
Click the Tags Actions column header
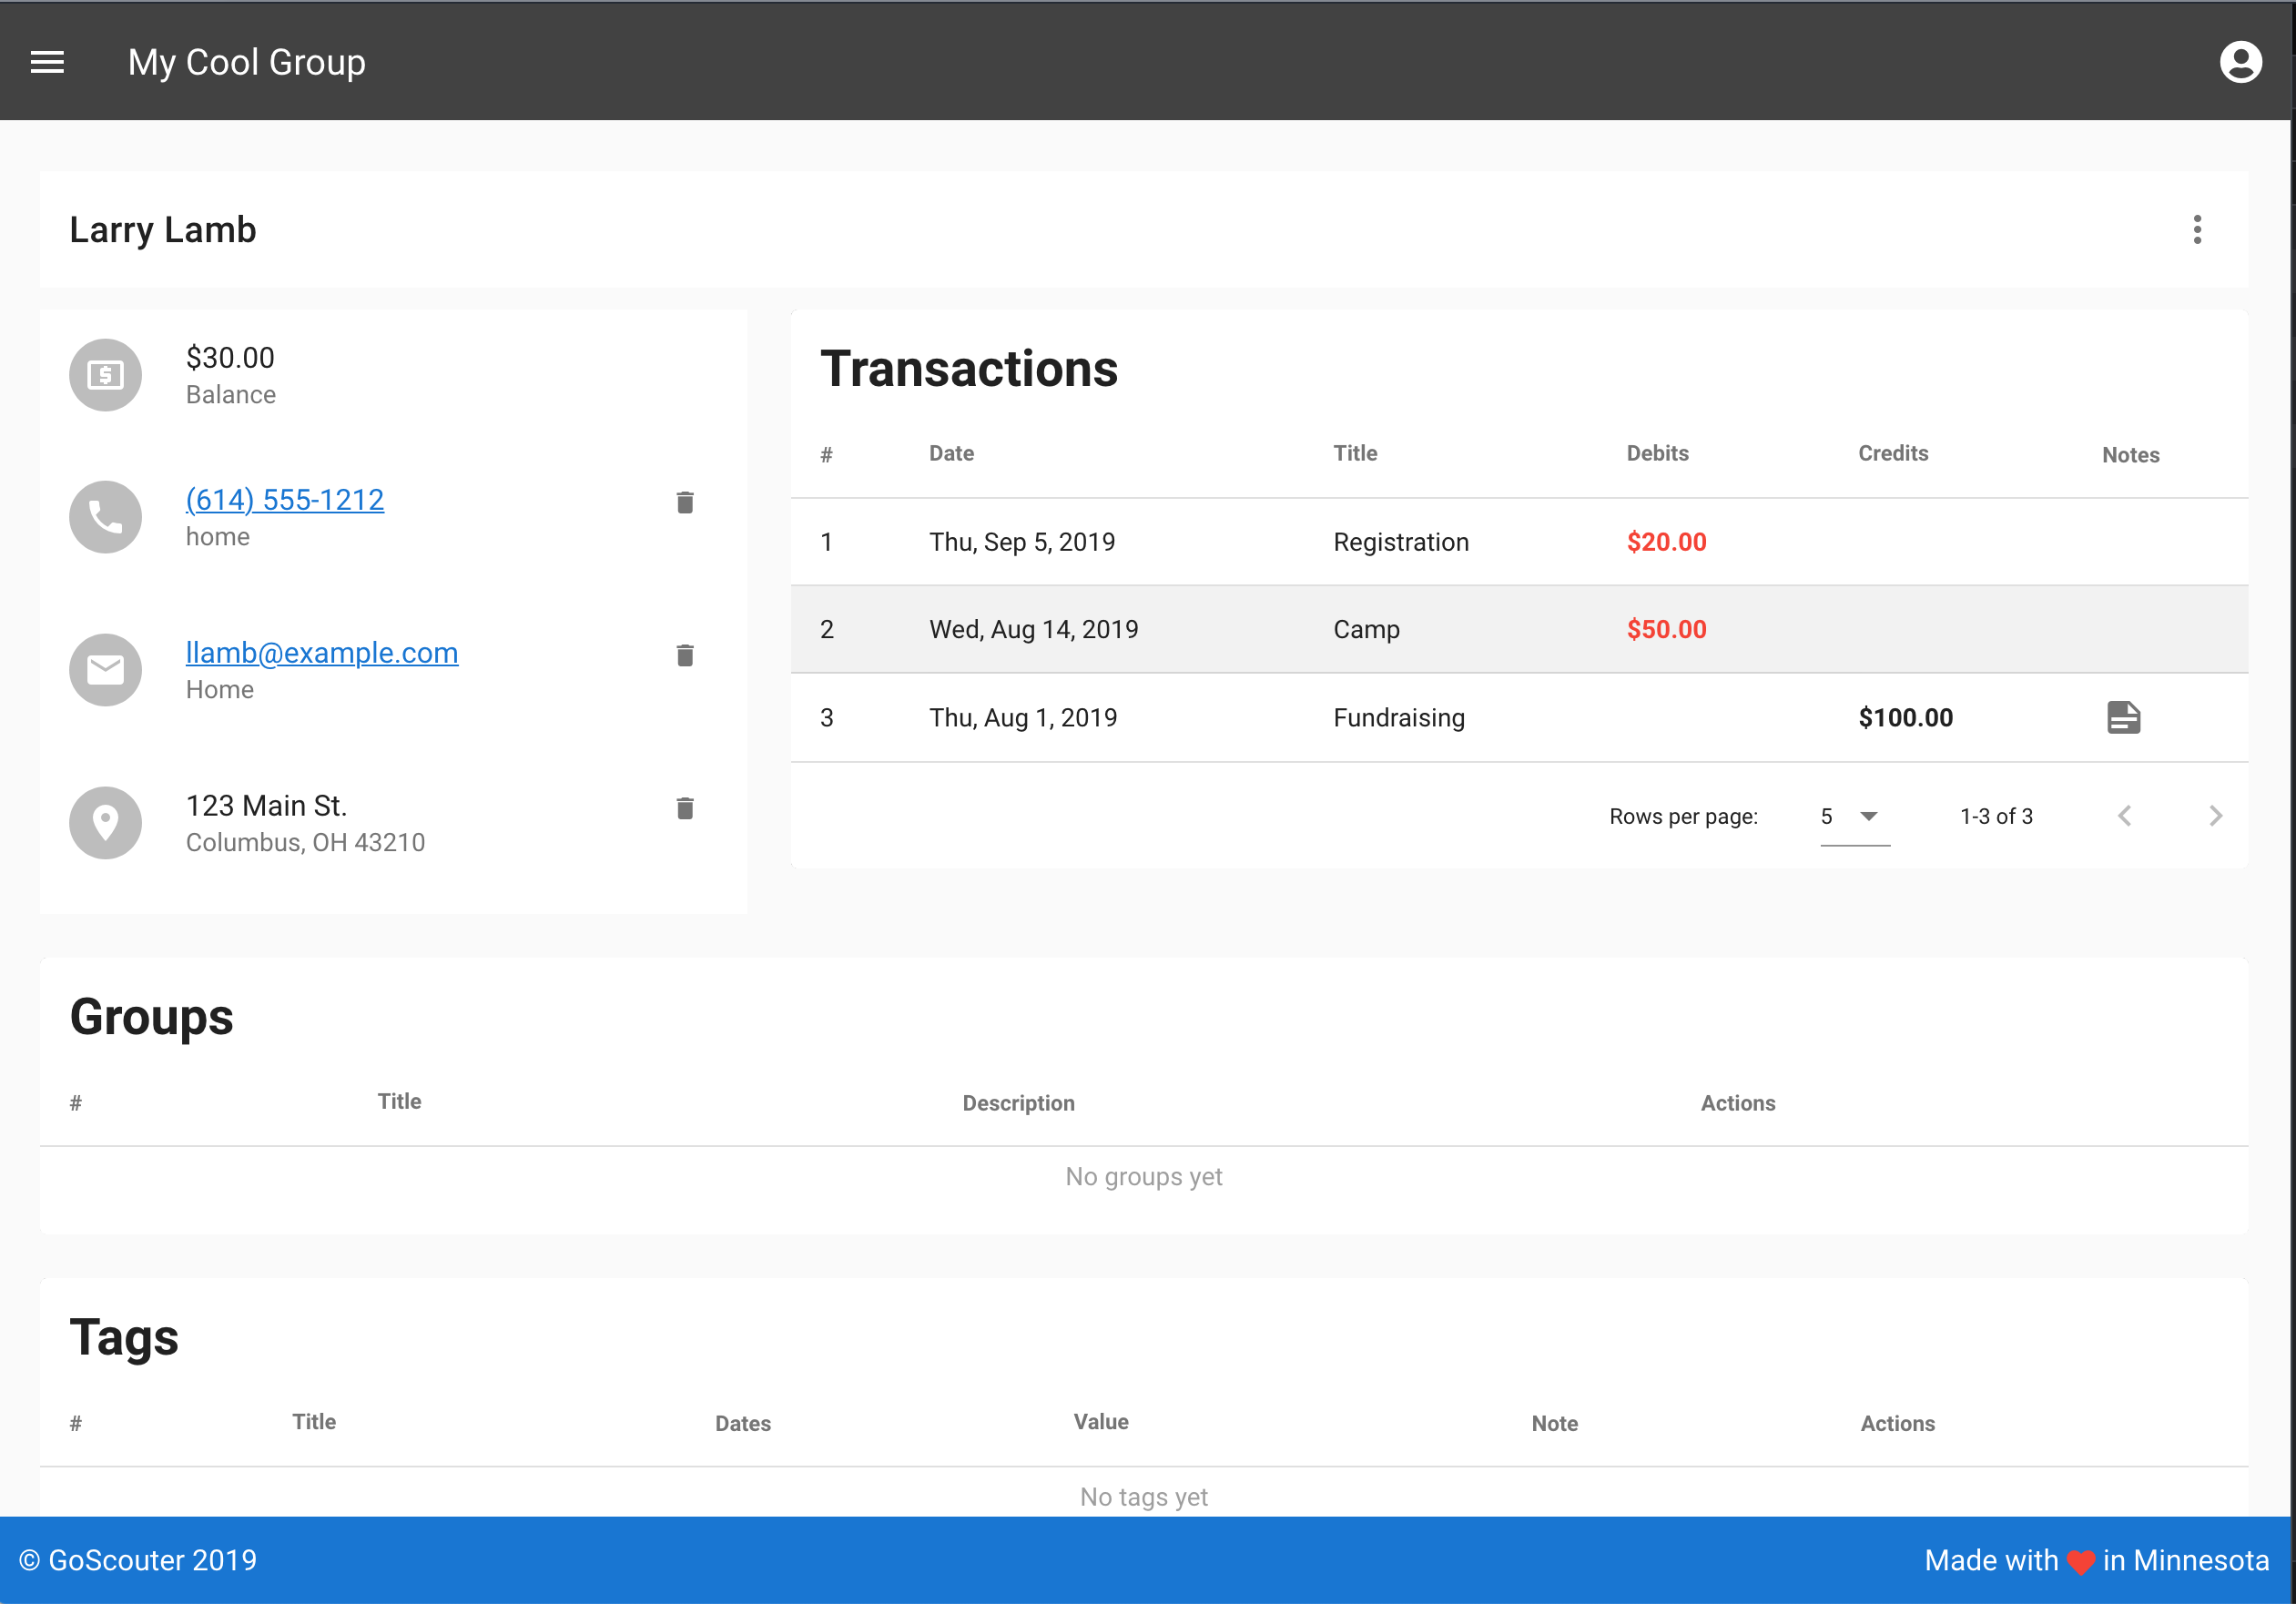(x=1897, y=1423)
